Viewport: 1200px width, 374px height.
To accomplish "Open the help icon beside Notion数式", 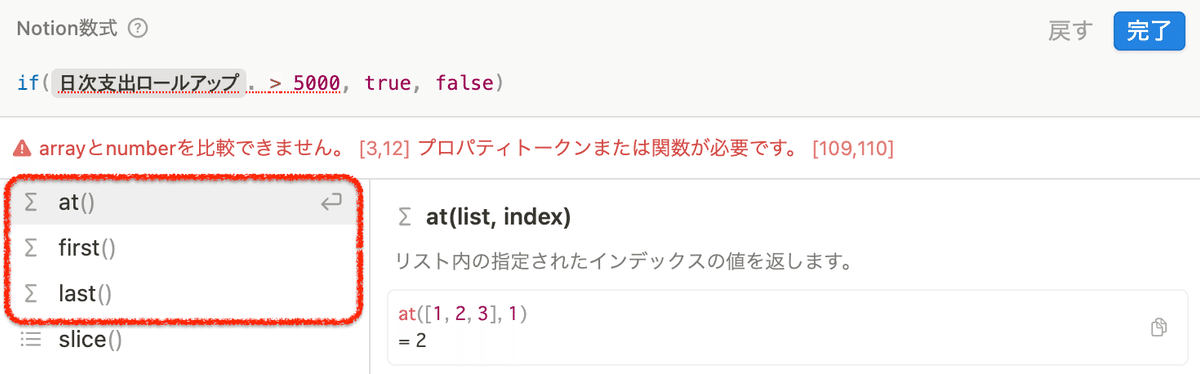I will coord(139,29).
